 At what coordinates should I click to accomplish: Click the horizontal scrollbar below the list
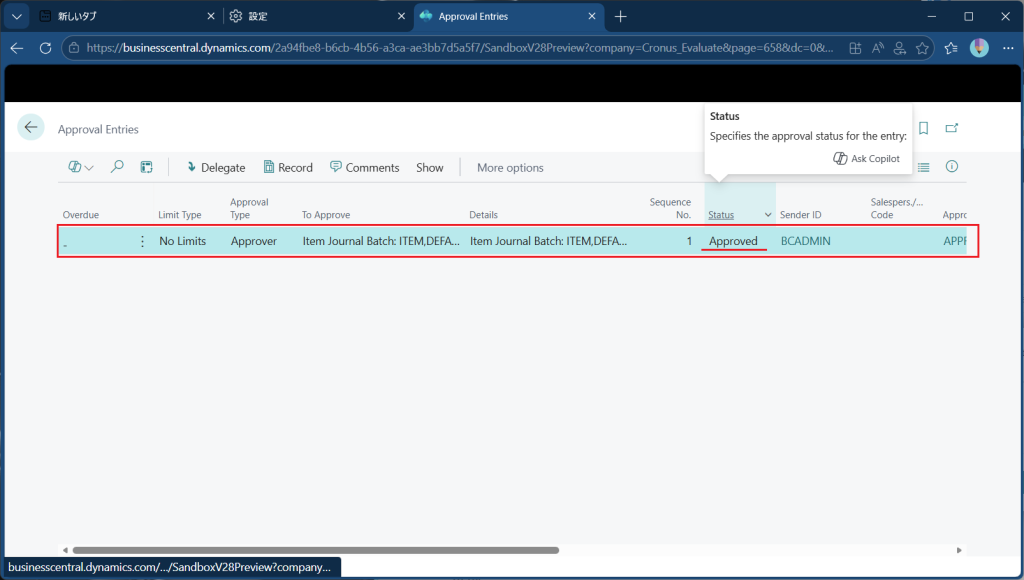(315, 550)
